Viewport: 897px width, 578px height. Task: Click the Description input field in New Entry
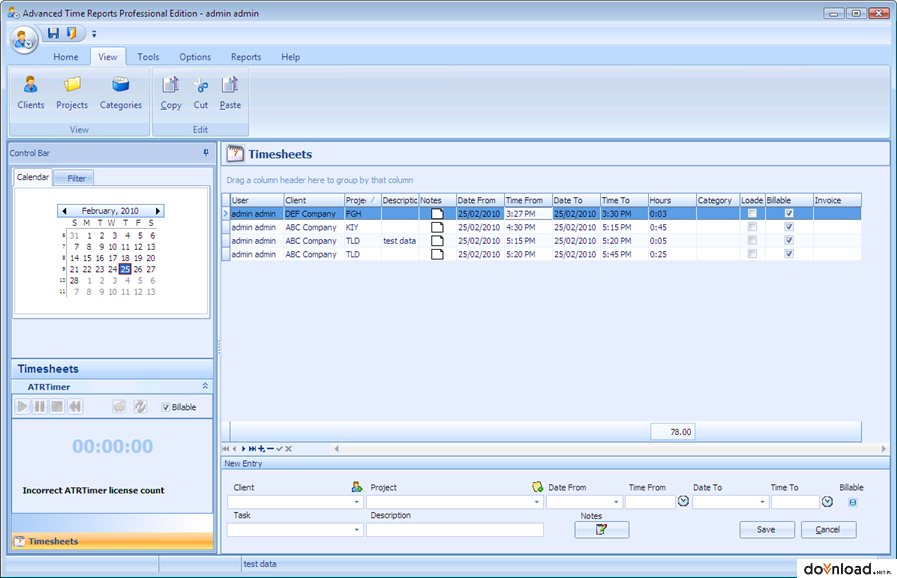coord(455,530)
